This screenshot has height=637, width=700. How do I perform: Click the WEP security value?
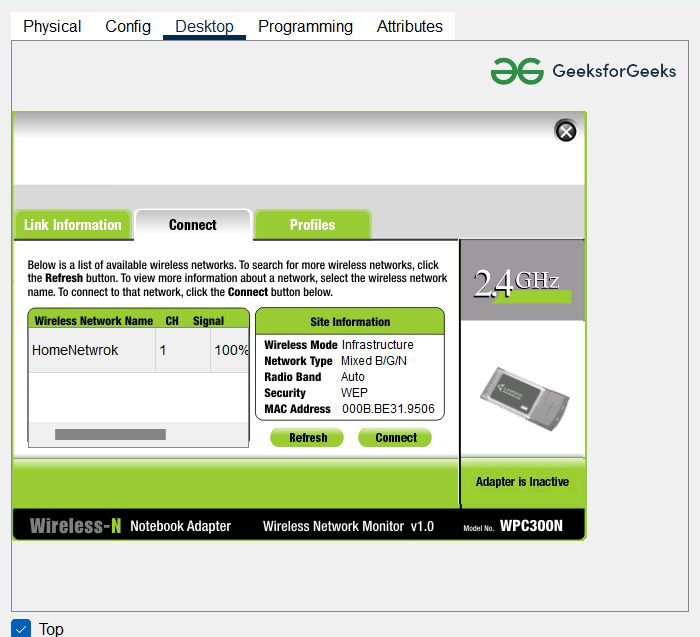pyautogui.click(x=354, y=393)
